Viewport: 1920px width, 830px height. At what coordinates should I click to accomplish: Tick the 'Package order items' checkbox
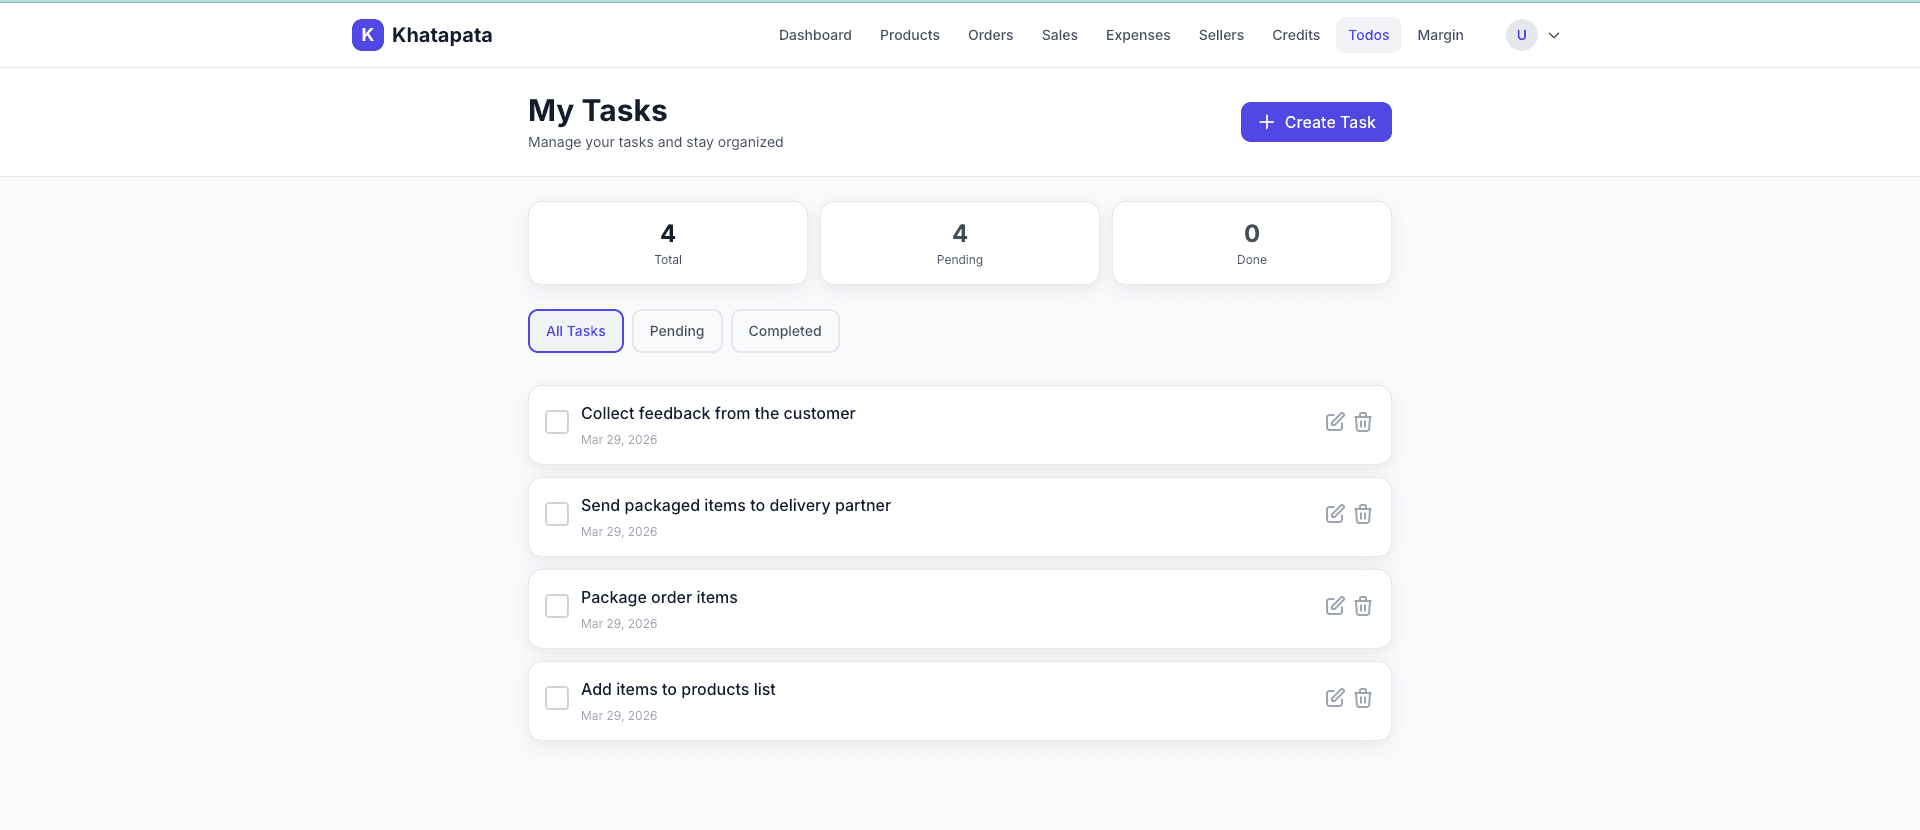pyautogui.click(x=557, y=606)
